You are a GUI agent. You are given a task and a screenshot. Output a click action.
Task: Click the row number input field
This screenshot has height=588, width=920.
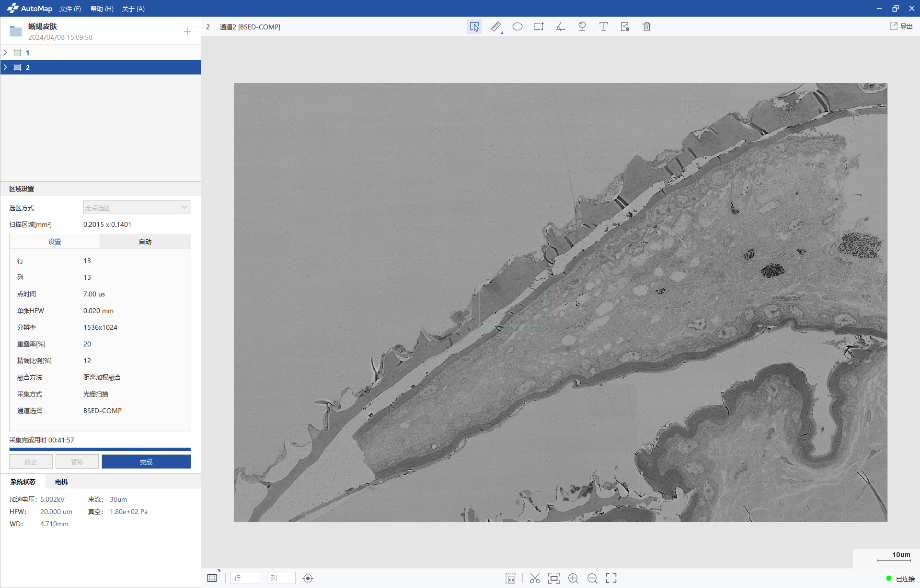[246, 578]
